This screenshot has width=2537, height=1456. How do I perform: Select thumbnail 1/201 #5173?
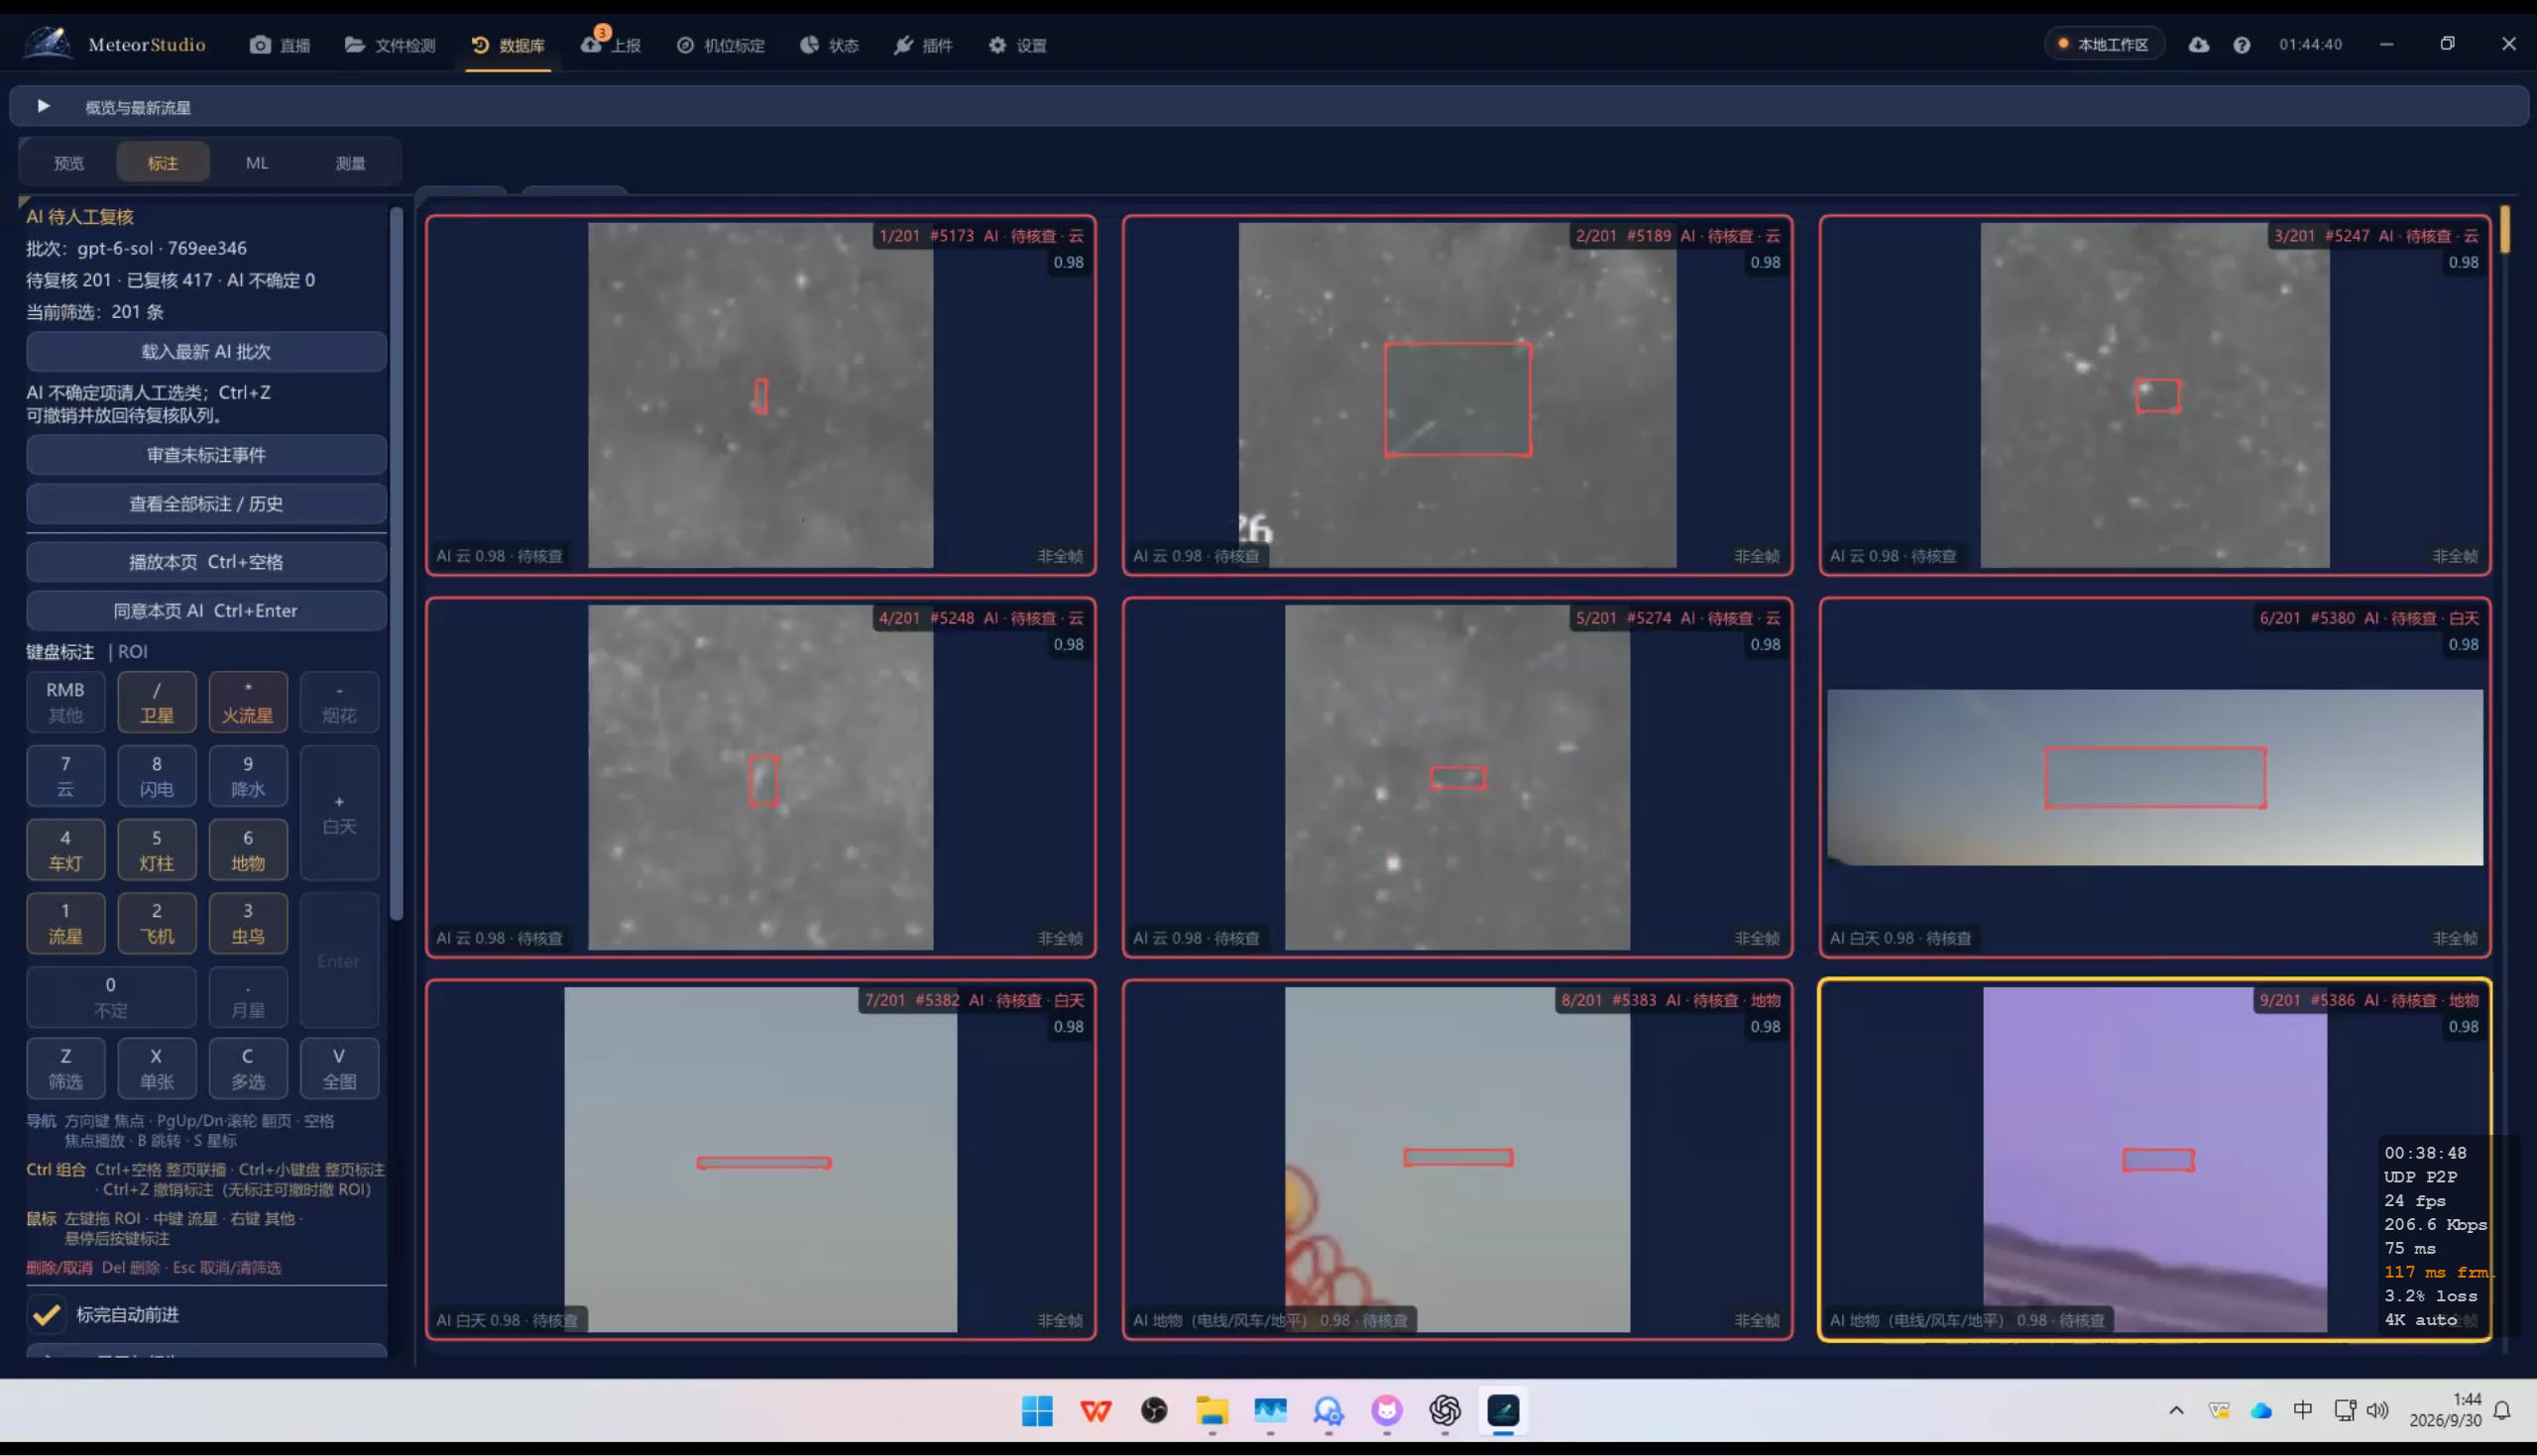tap(761, 395)
